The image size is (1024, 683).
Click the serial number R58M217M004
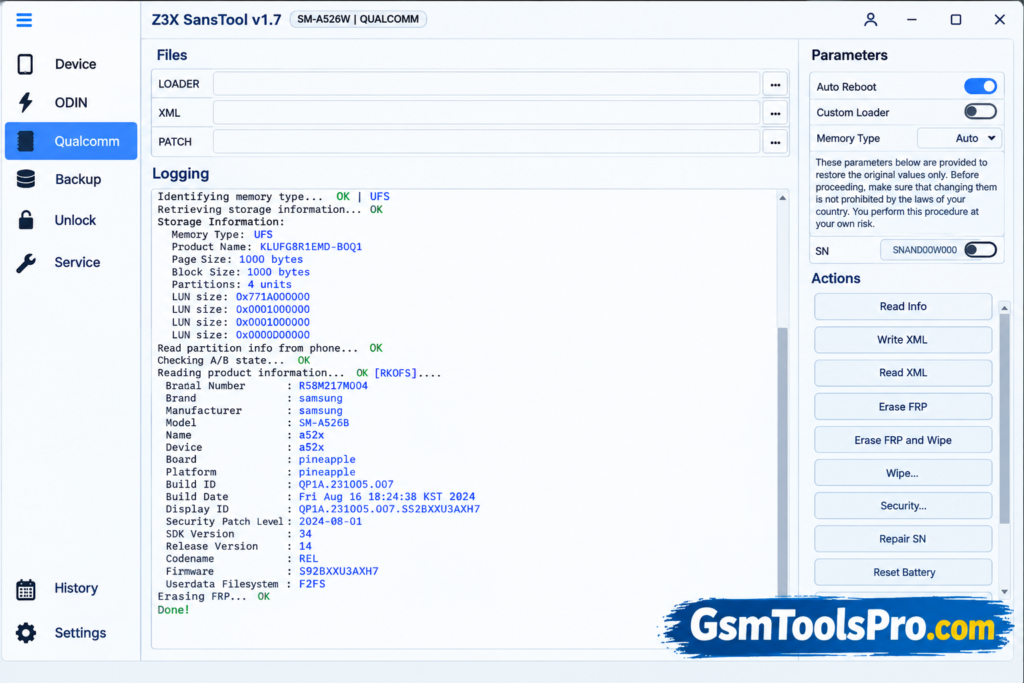[x=333, y=386]
